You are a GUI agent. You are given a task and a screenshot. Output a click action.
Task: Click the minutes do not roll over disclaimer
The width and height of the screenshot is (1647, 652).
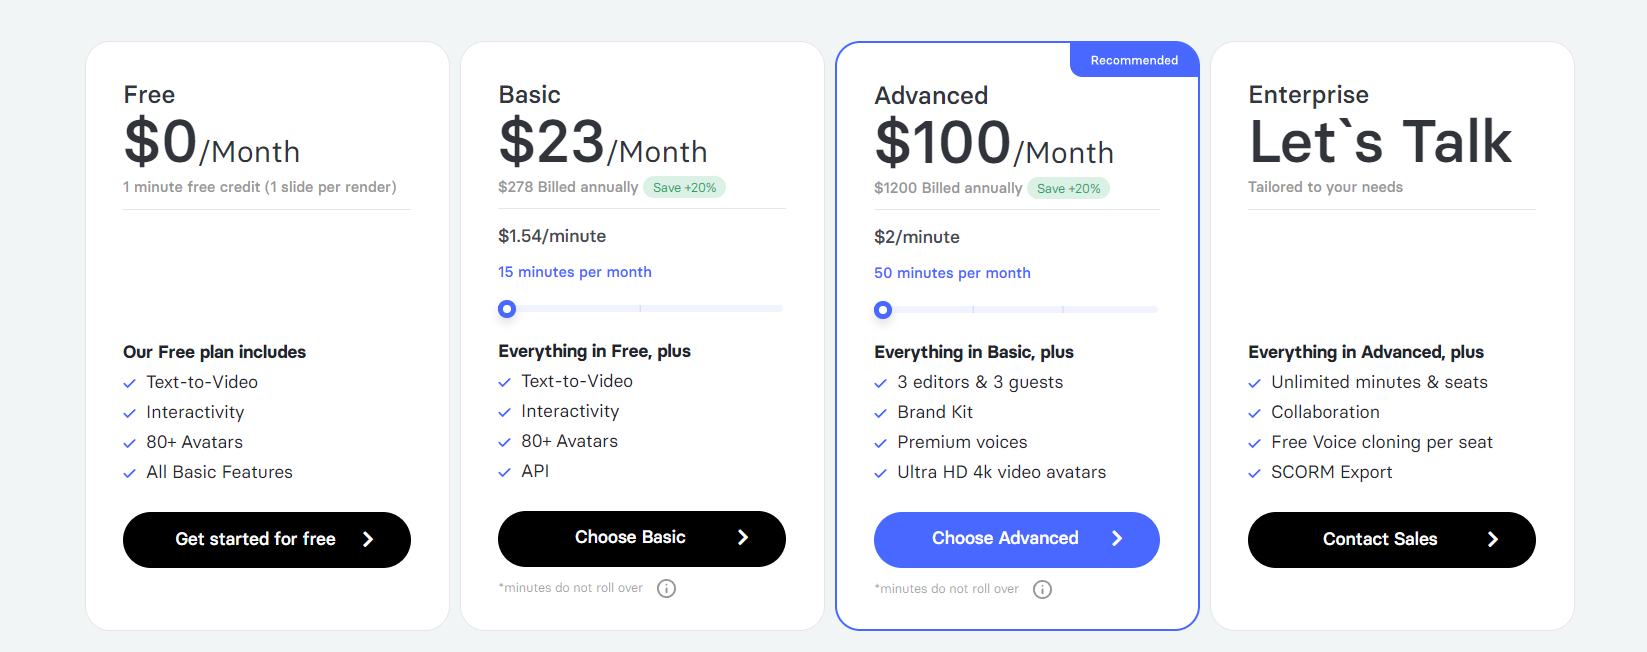coord(570,588)
